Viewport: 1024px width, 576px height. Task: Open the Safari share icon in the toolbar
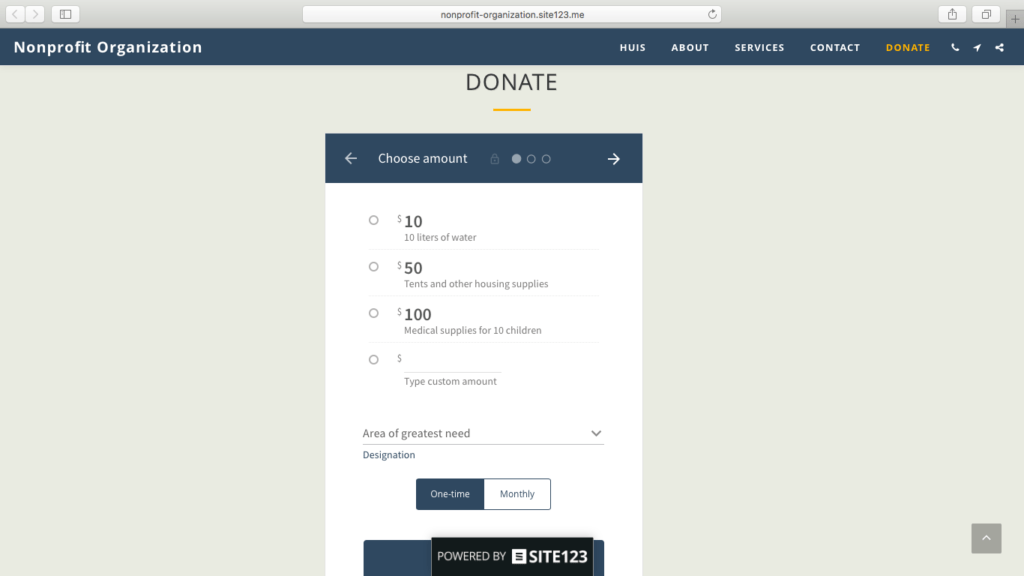coord(951,14)
